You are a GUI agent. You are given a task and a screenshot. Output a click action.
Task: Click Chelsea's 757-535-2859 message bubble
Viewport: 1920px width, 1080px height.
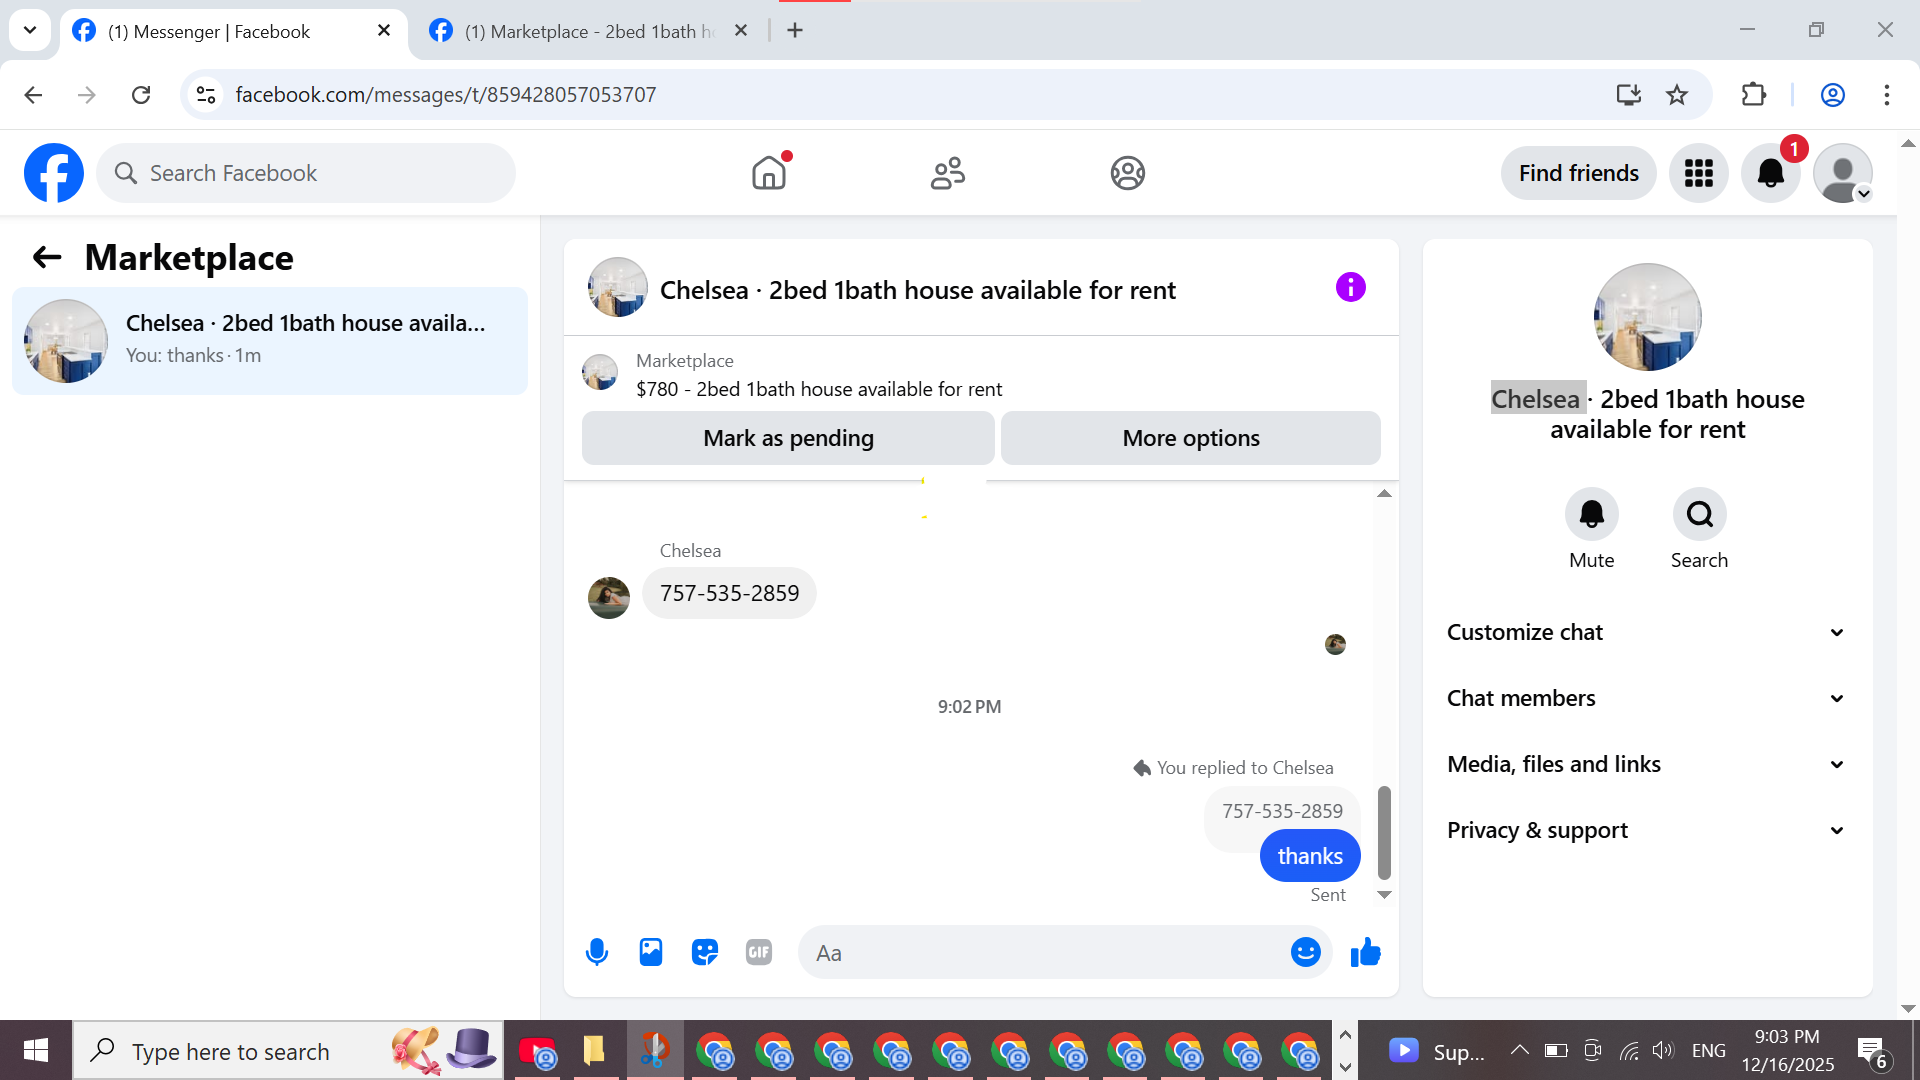(729, 593)
